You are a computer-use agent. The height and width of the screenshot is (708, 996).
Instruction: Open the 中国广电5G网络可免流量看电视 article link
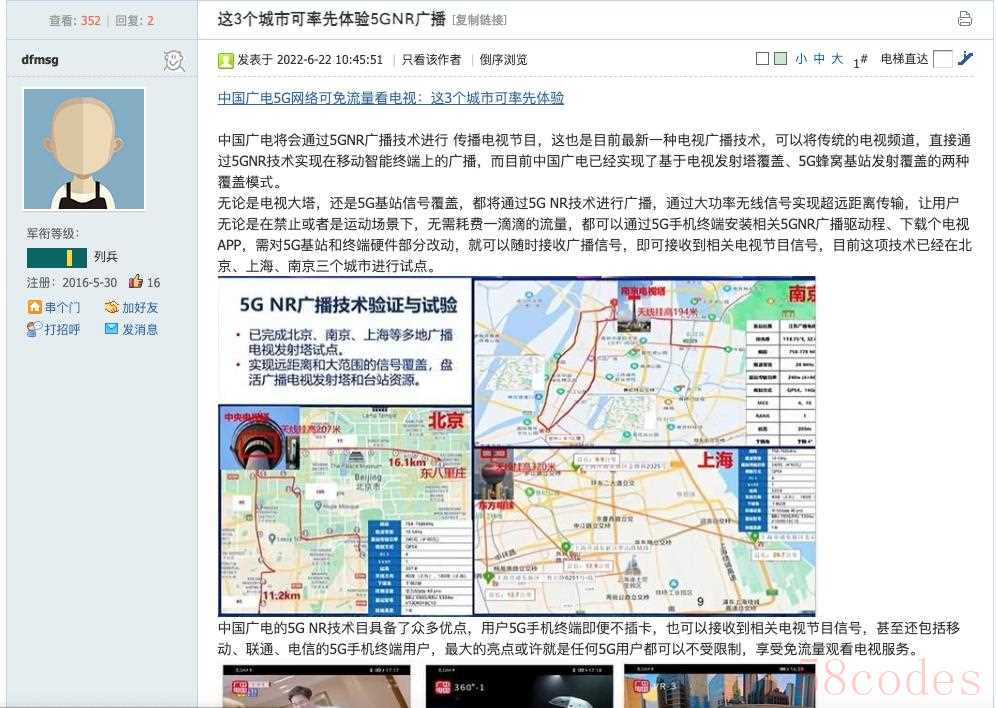click(391, 98)
